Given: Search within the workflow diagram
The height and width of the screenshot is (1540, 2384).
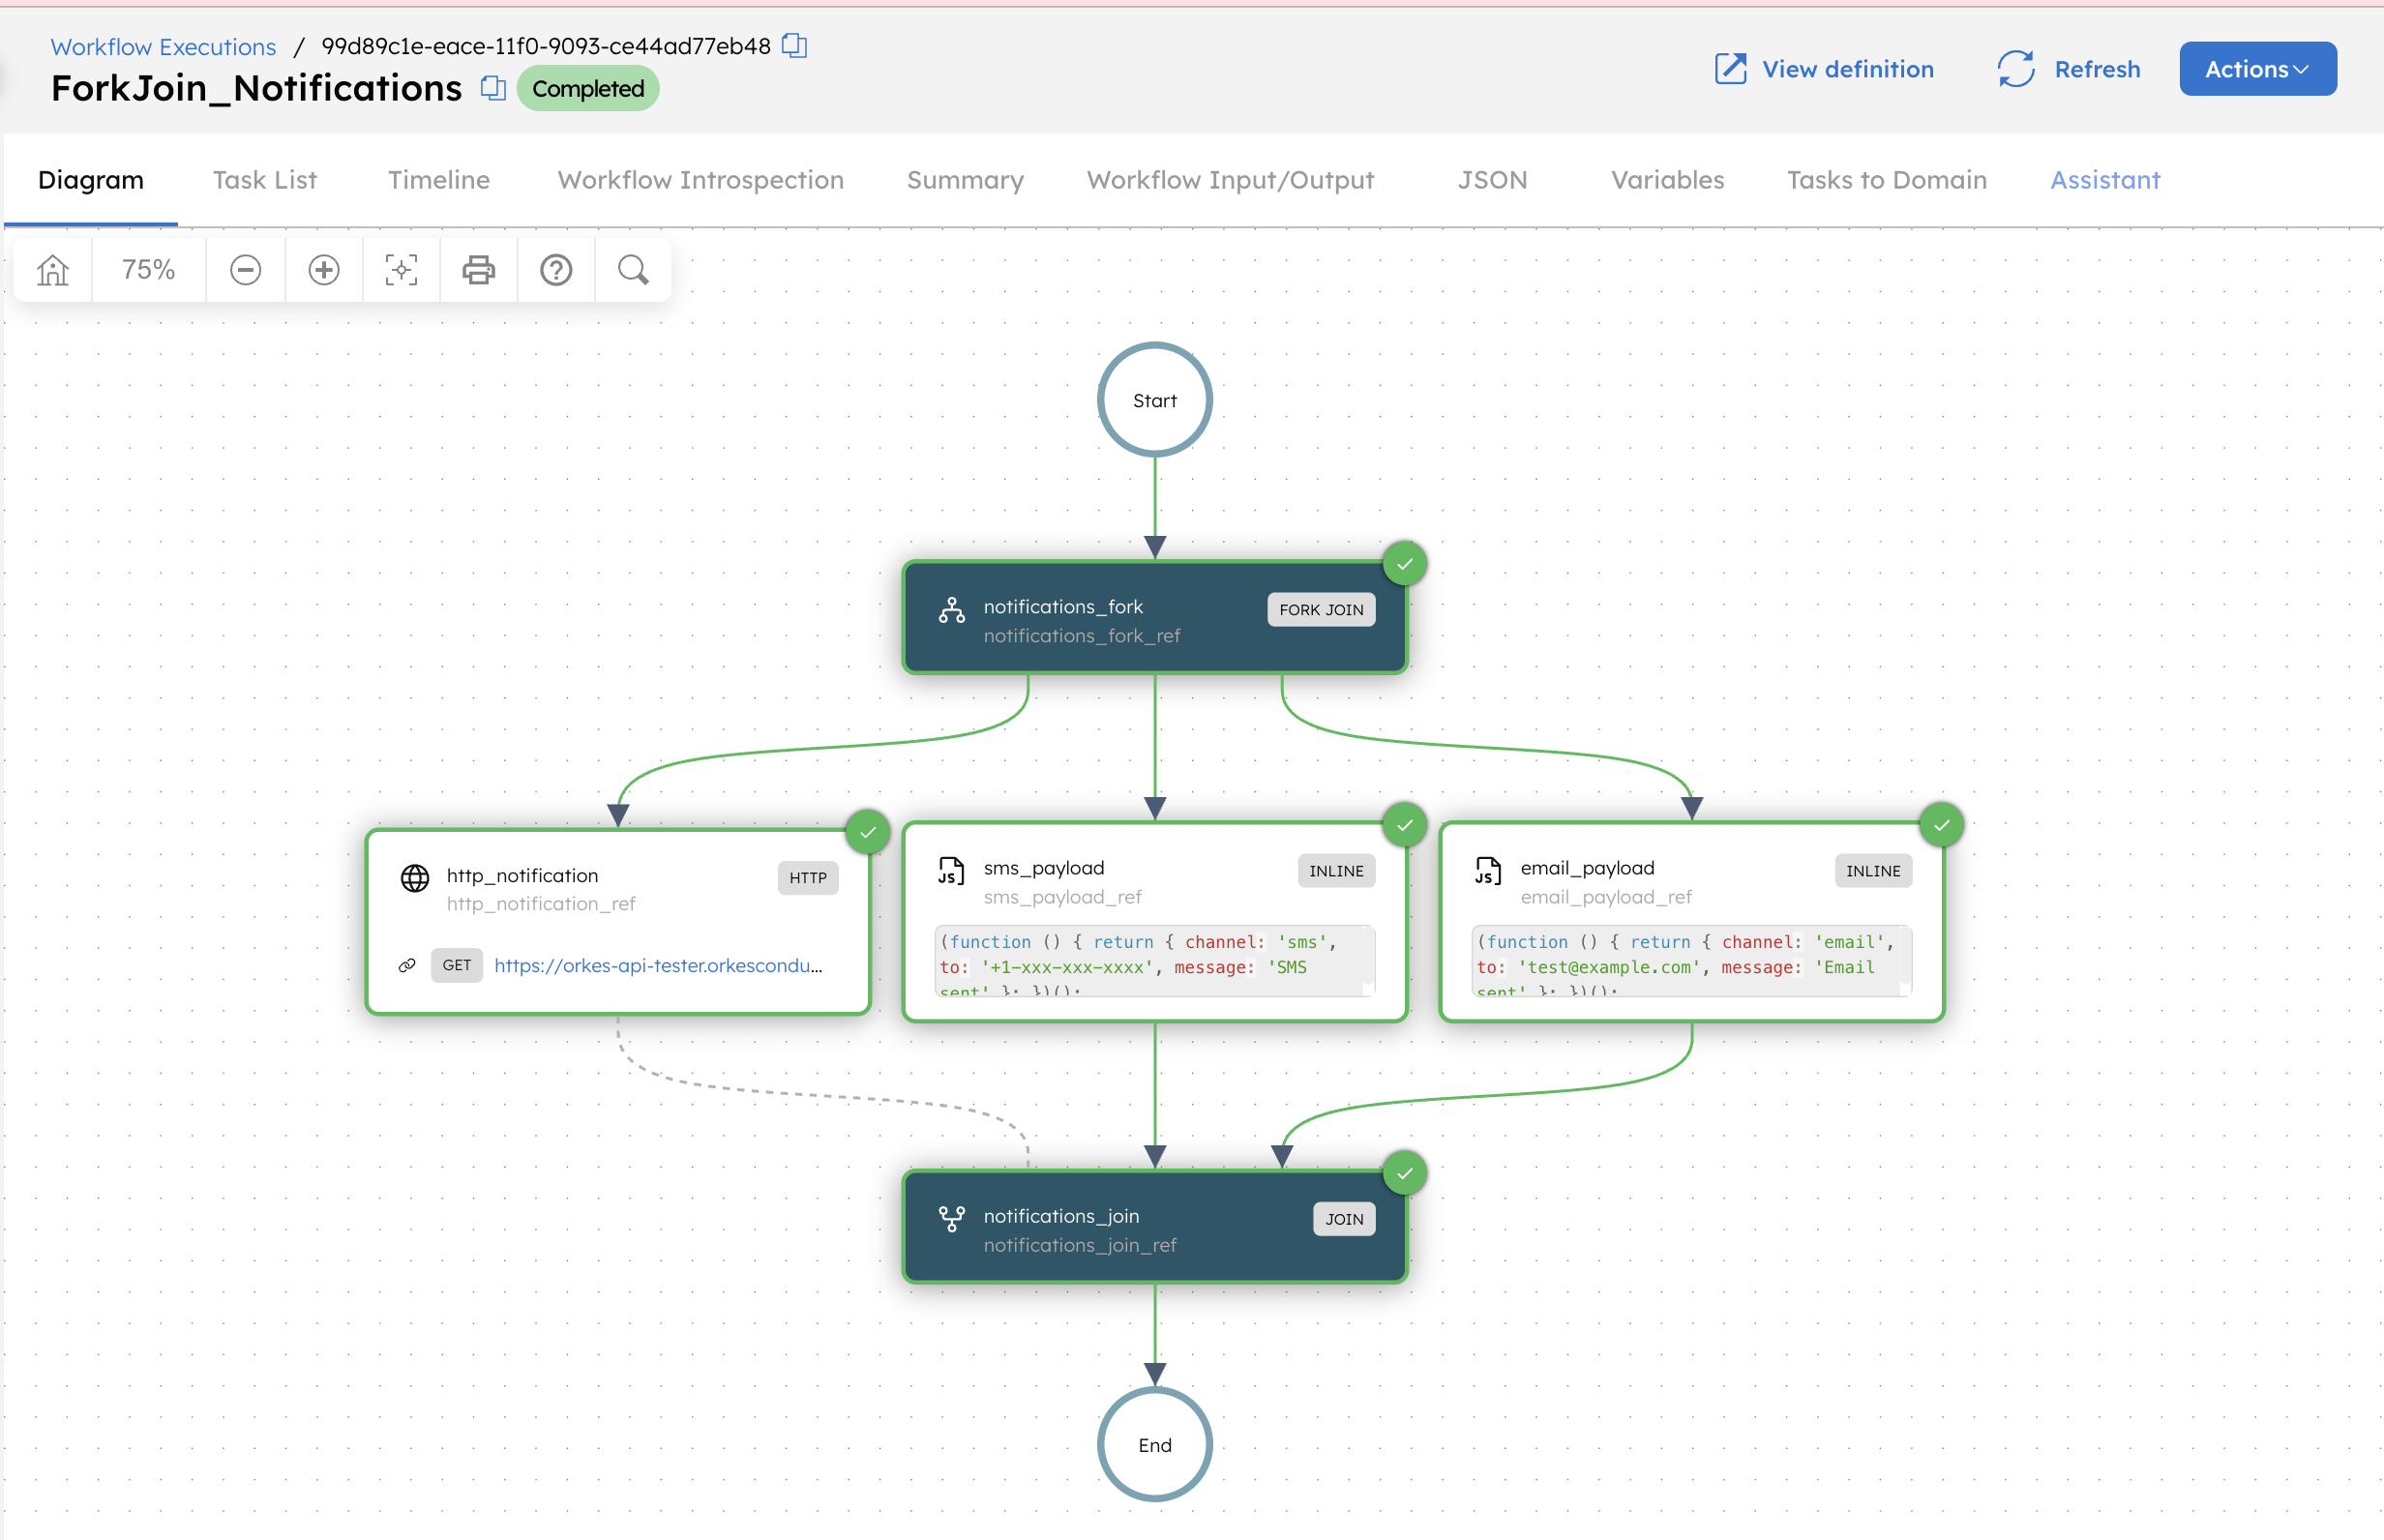Looking at the screenshot, I should 632,269.
